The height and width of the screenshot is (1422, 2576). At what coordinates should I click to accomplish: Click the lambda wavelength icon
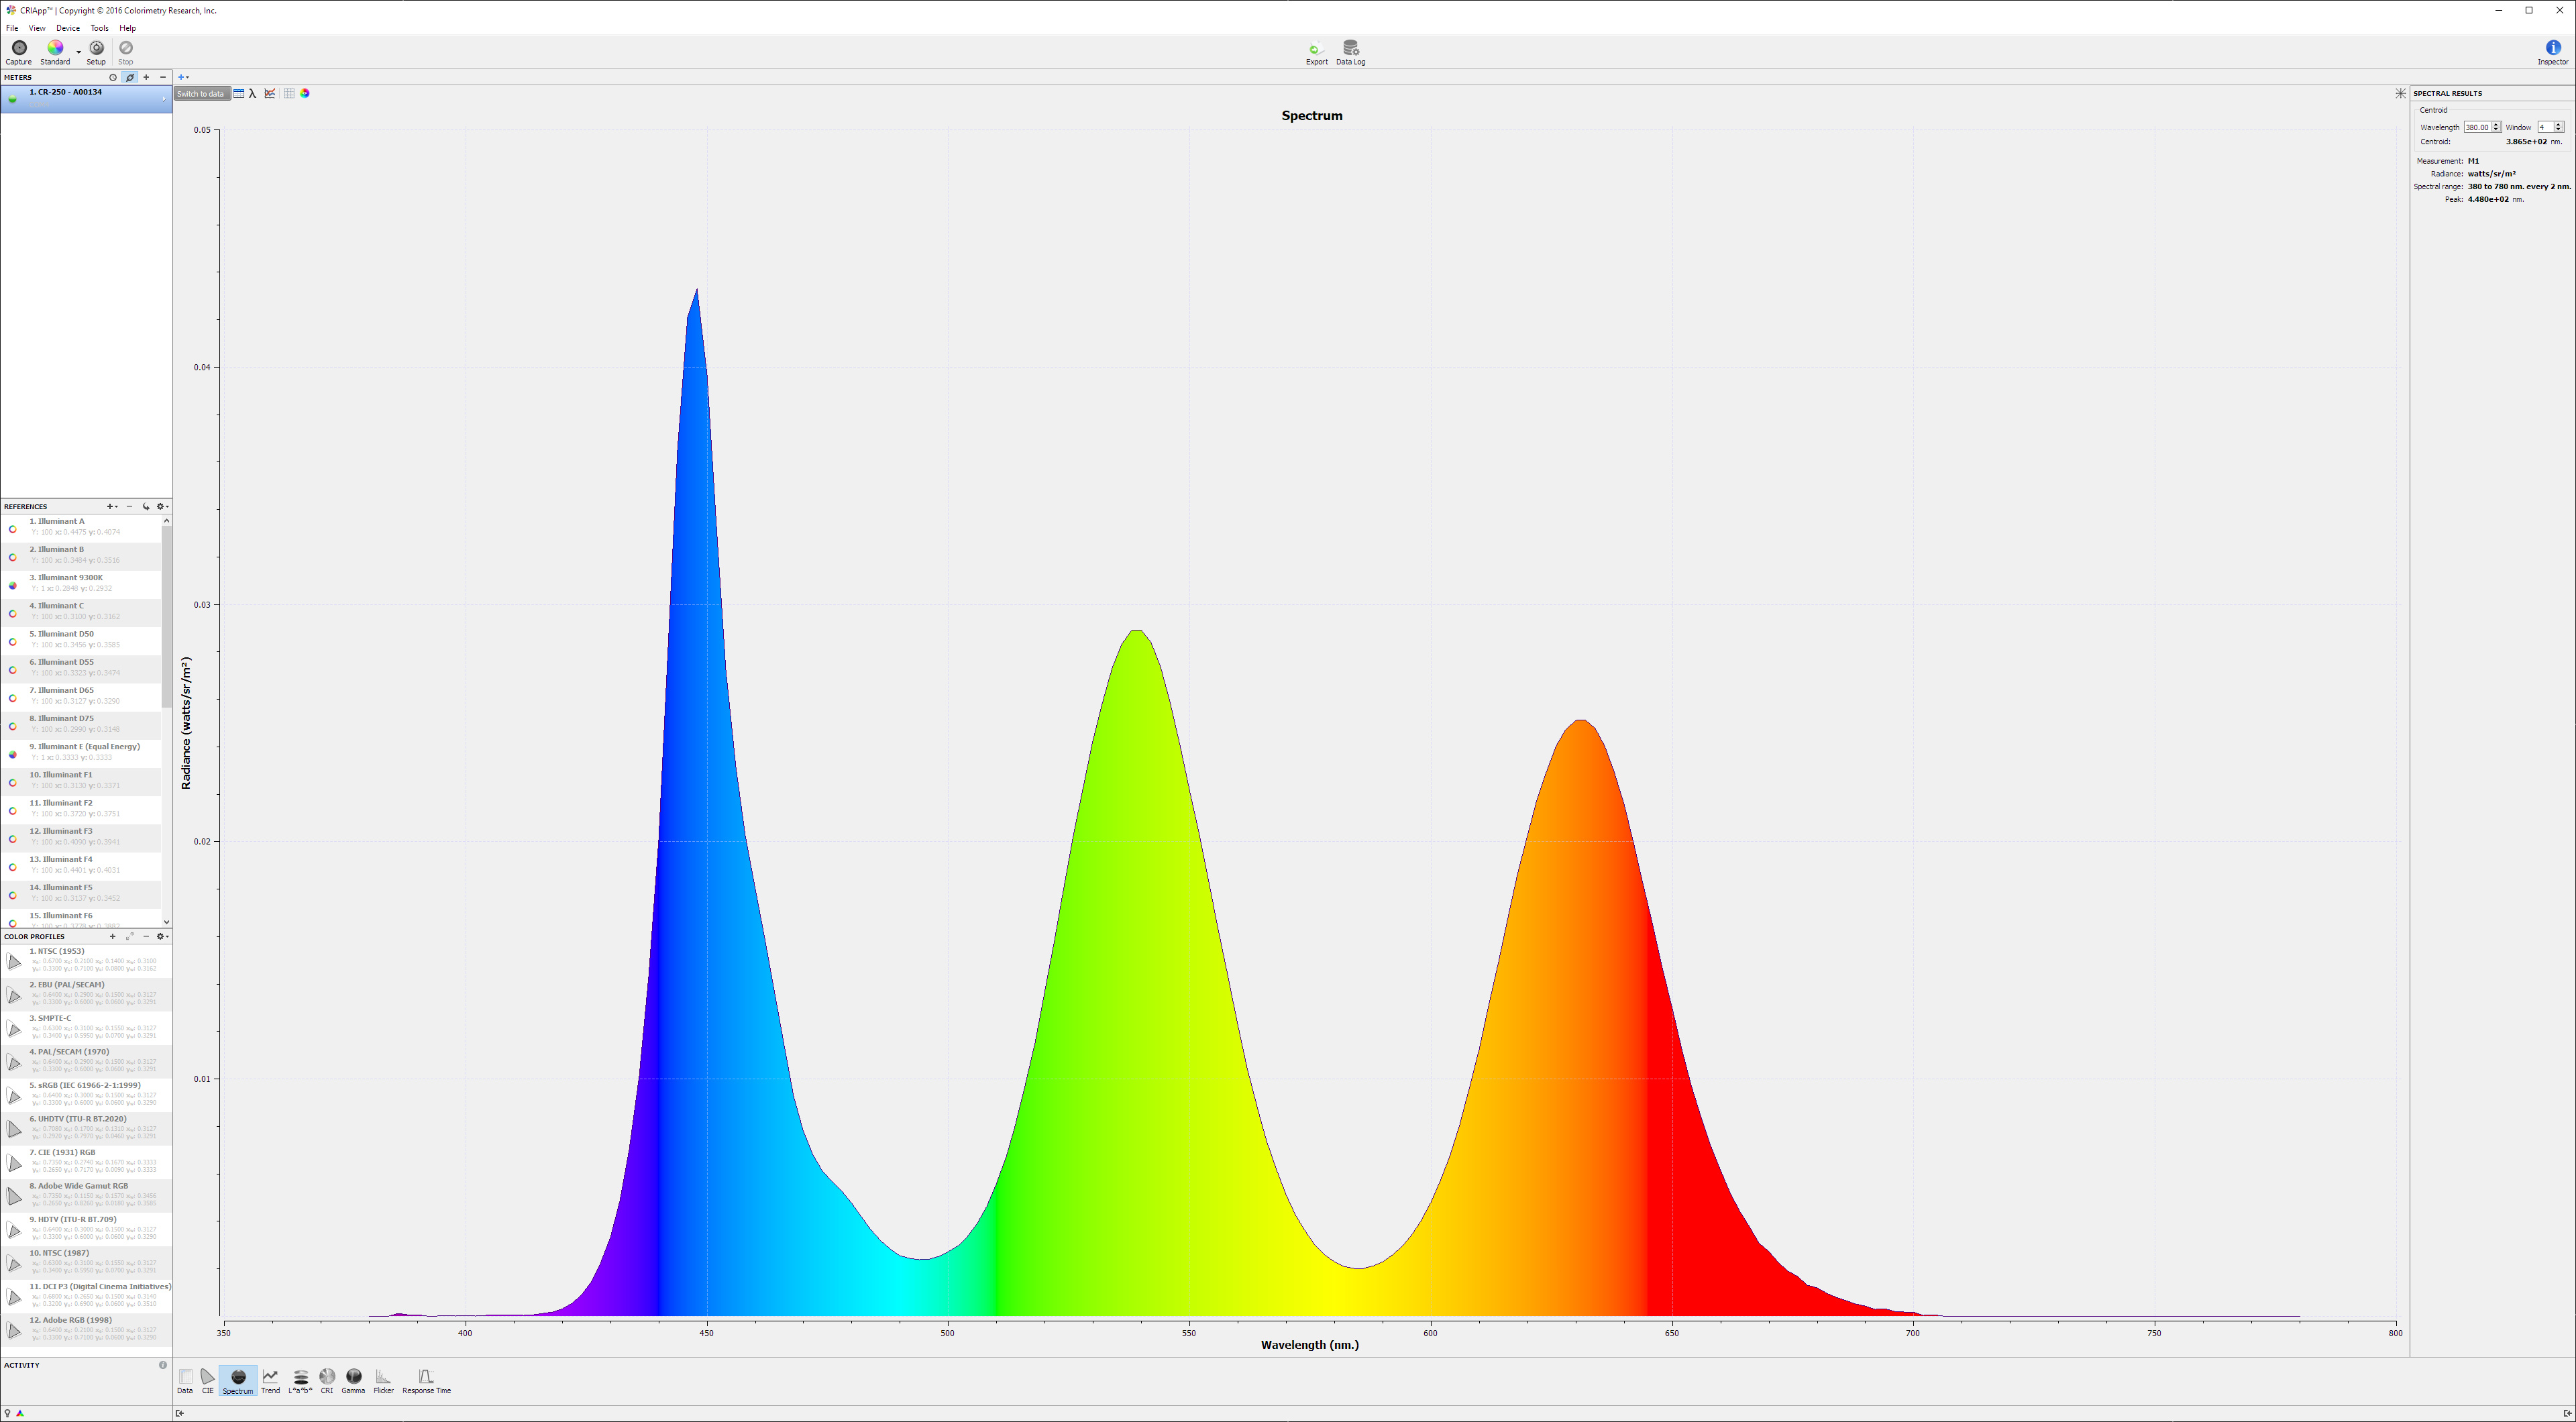[253, 93]
